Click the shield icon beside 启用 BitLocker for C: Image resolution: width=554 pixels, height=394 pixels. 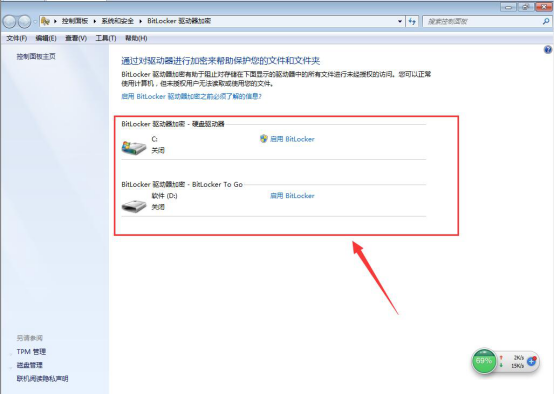click(264, 139)
